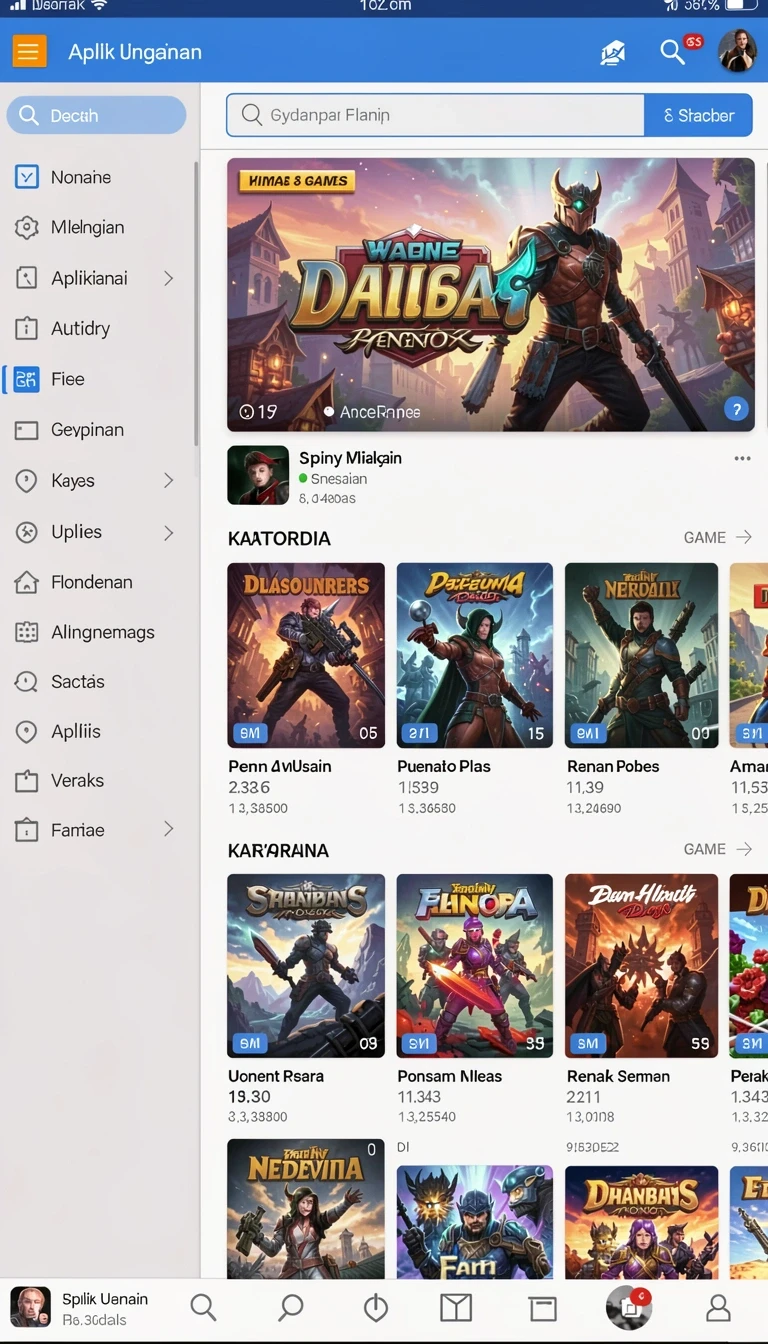Open the Puenato Plas game cover

click(x=475, y=656)
